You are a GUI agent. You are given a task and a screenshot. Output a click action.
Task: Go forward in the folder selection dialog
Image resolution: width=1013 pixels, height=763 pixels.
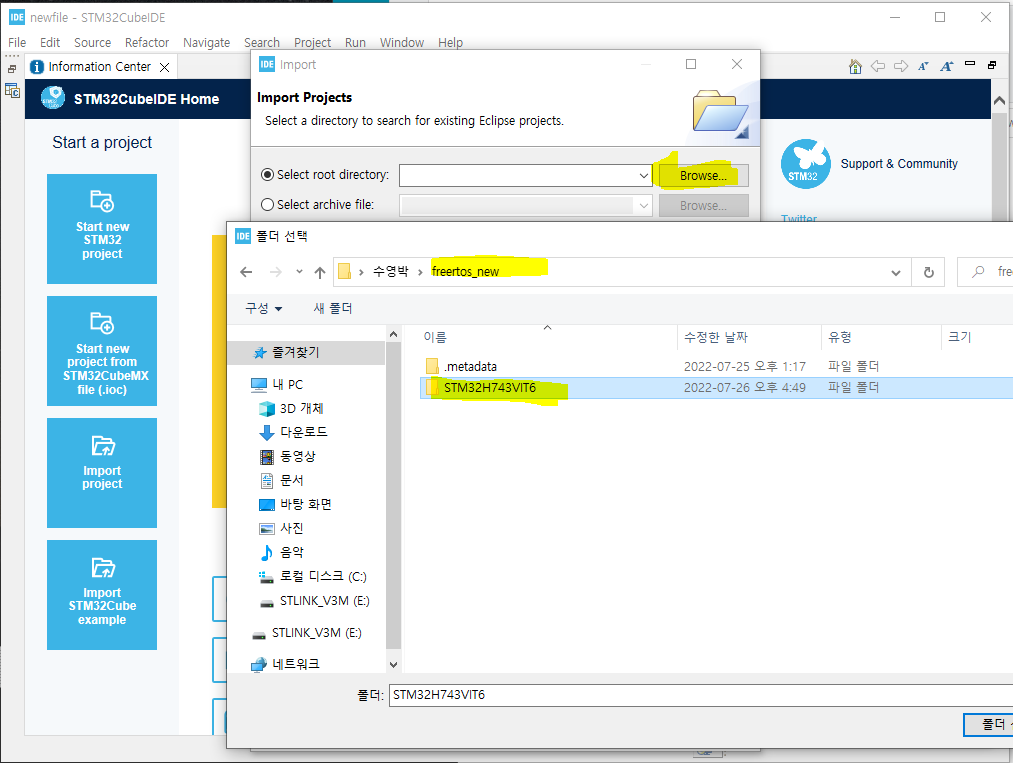(275, 272)
